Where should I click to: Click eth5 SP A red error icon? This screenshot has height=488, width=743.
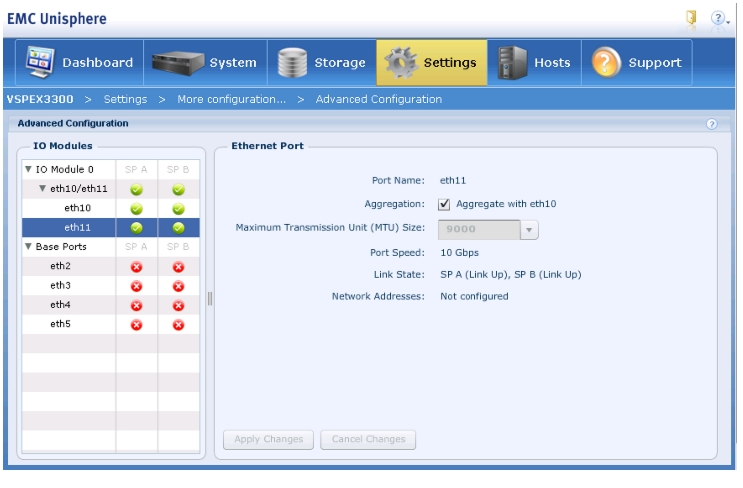click(x=136, y=325)
